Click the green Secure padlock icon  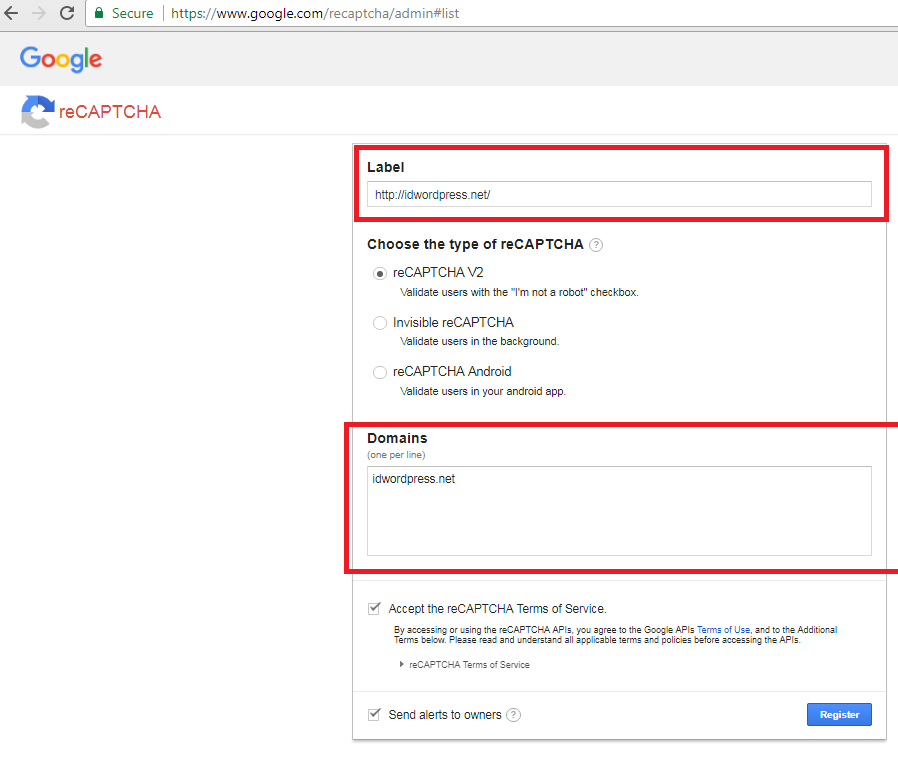[99, 14]
